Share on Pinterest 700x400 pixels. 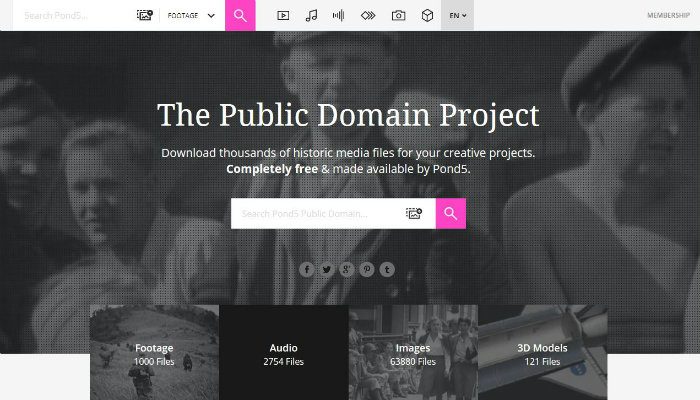pyautogui.click(x=367, y=269)
